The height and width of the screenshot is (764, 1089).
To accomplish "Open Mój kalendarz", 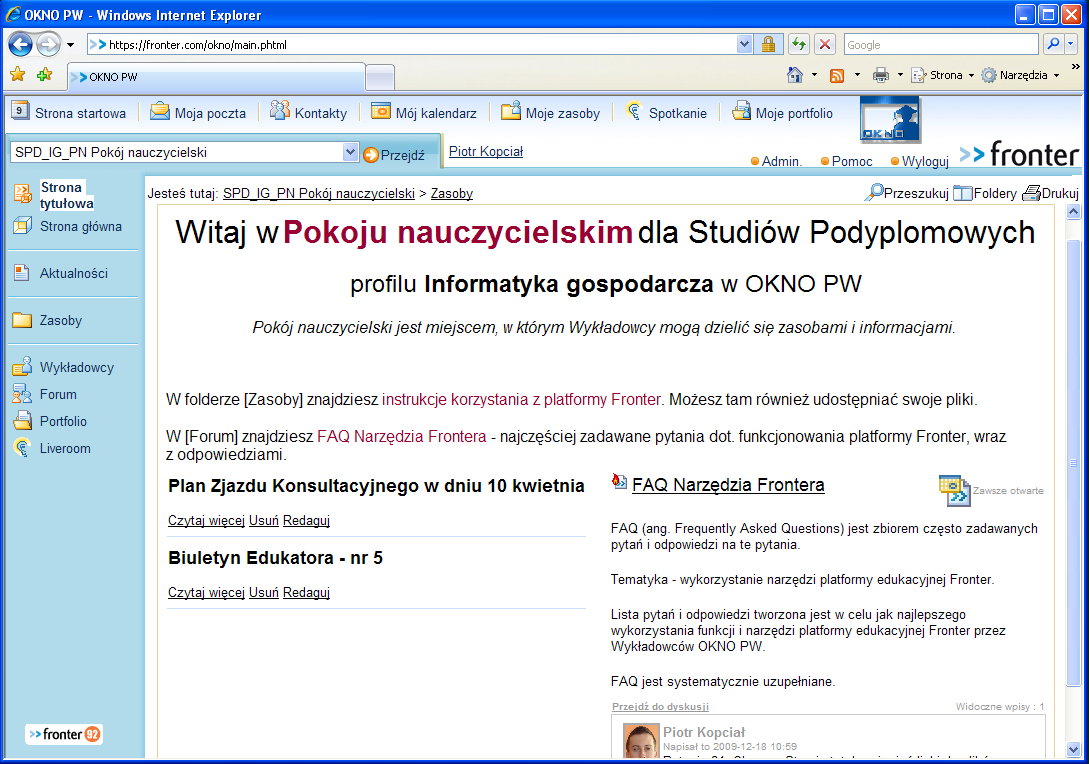I will pyautogui.click(x=424, y=113).
